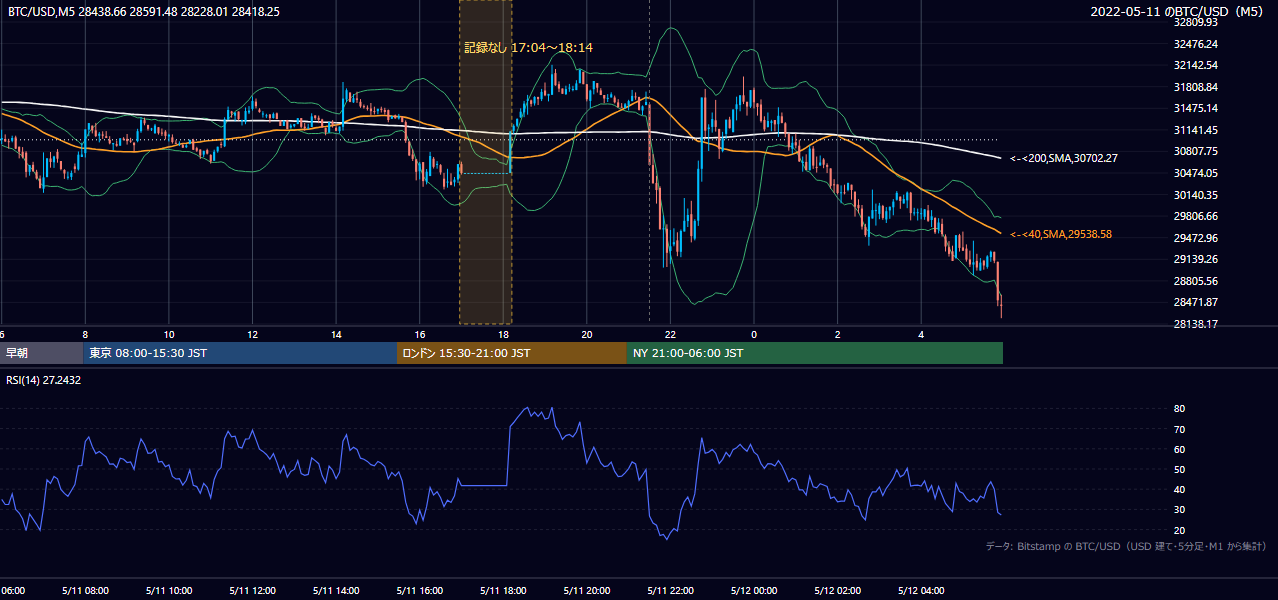Screen dimensions: 1278x600
Task: Click price axis value 28471.87
Action: [1195, 302]
